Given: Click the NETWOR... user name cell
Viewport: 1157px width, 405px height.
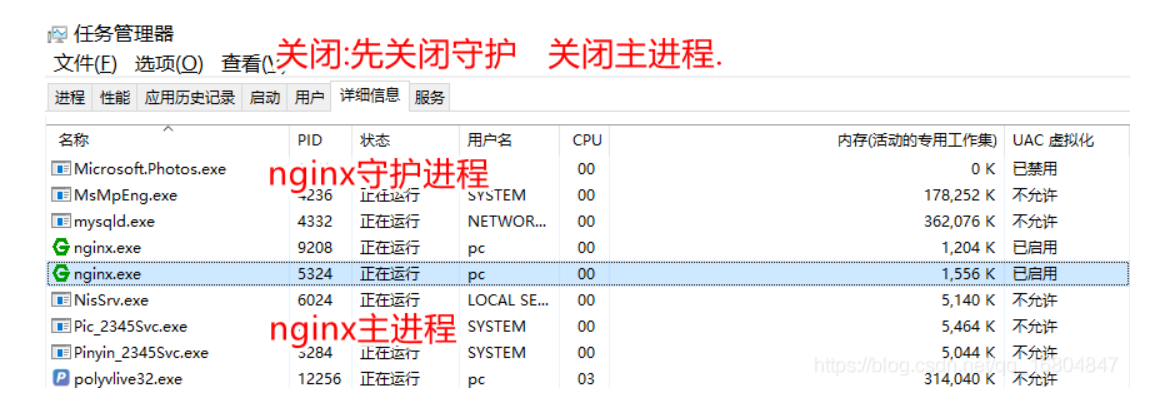Looking at the screenshot, I should [x=508, y=221].
